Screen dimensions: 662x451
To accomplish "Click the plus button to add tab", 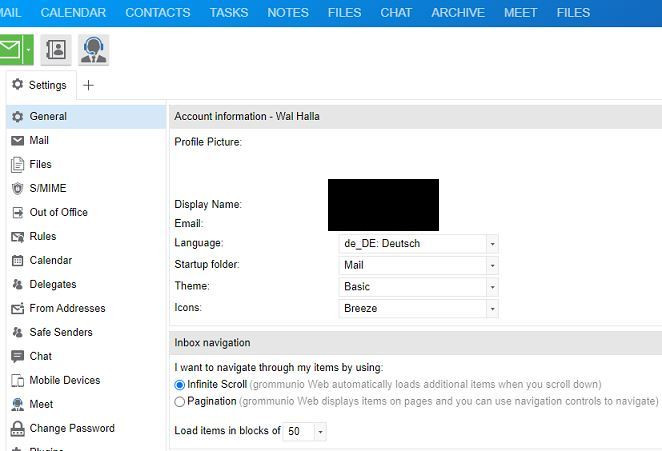I will pos(88,85).
